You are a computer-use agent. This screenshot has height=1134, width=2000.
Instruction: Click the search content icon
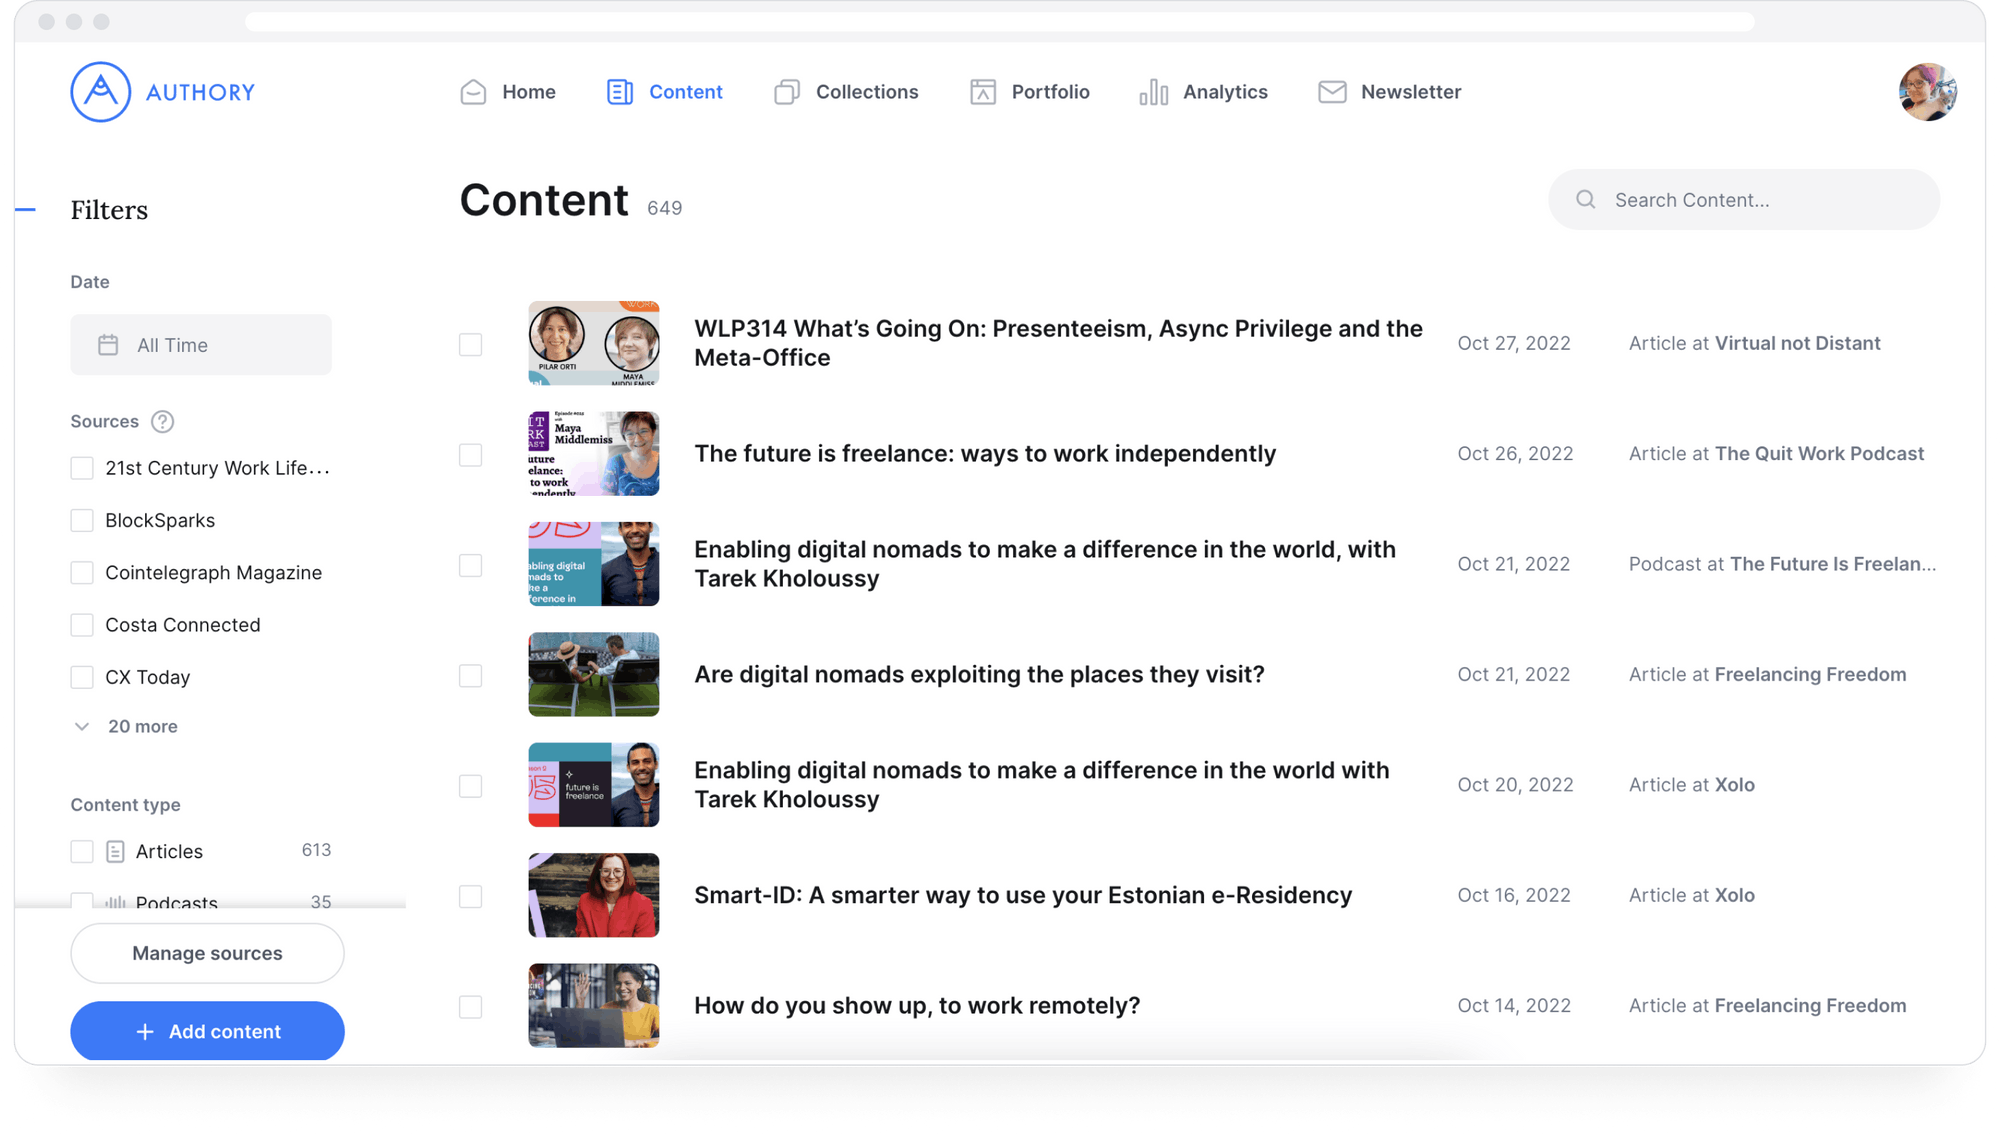click(1587, 199)
